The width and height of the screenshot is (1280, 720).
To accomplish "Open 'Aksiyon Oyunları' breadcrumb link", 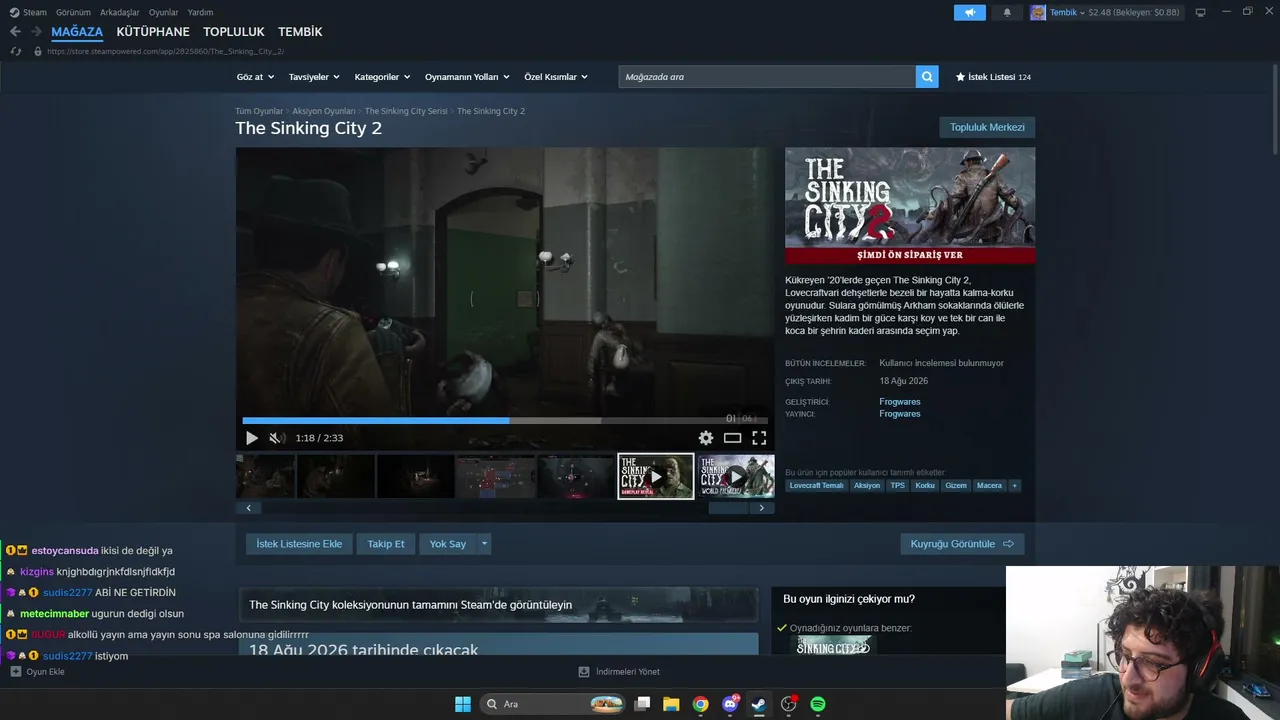I will (x=324, y=111).
